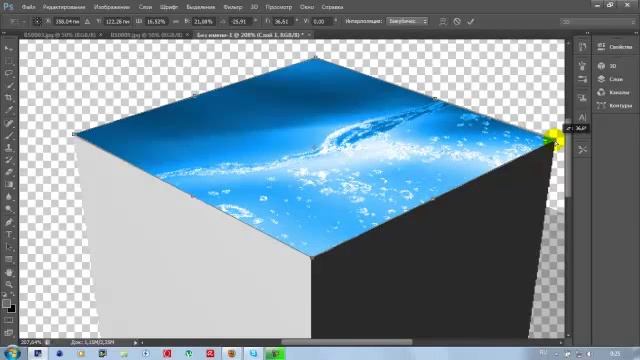The height and width of the screenshot is (360, 640).
Task: Click the rotation angle input field
Action: 239,22
